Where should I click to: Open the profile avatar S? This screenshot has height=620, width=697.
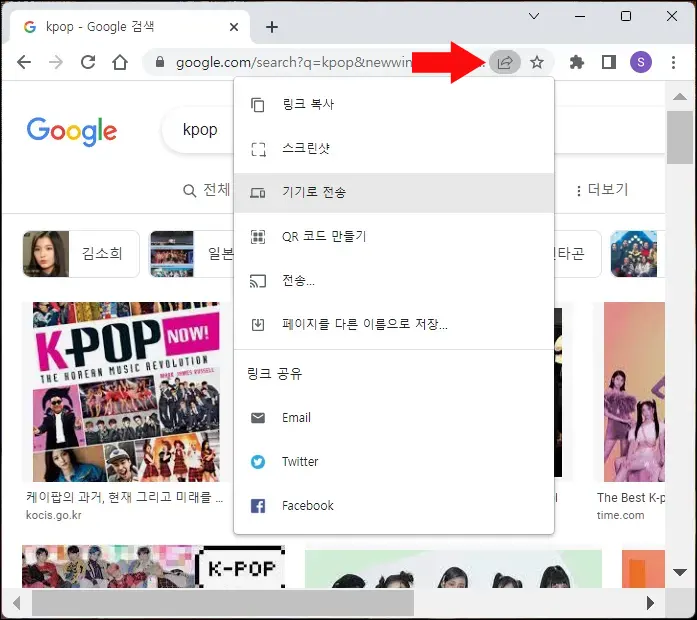pos(641,62)
